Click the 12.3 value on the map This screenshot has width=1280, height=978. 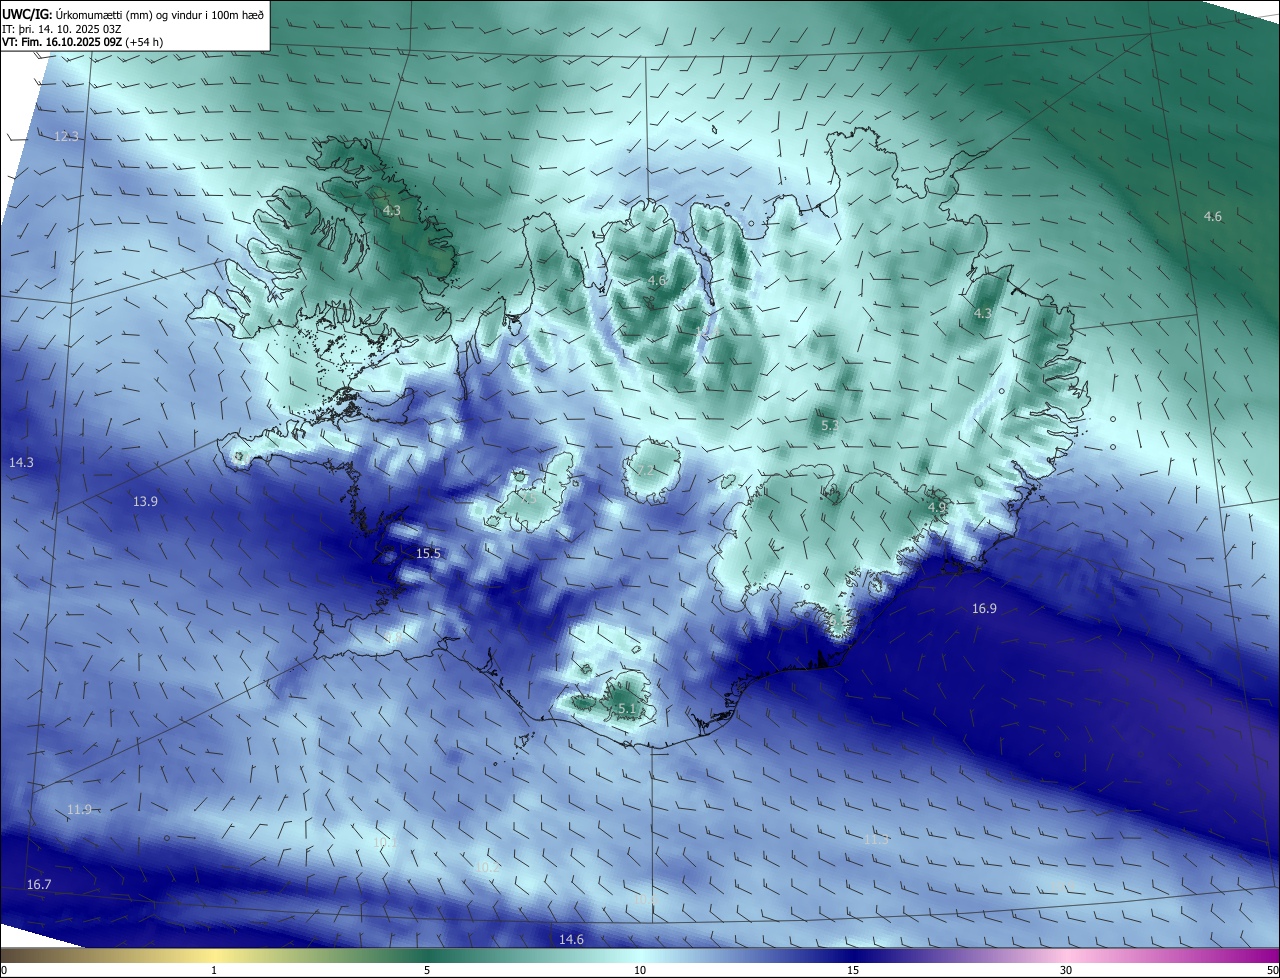click(x=66, y=136)
